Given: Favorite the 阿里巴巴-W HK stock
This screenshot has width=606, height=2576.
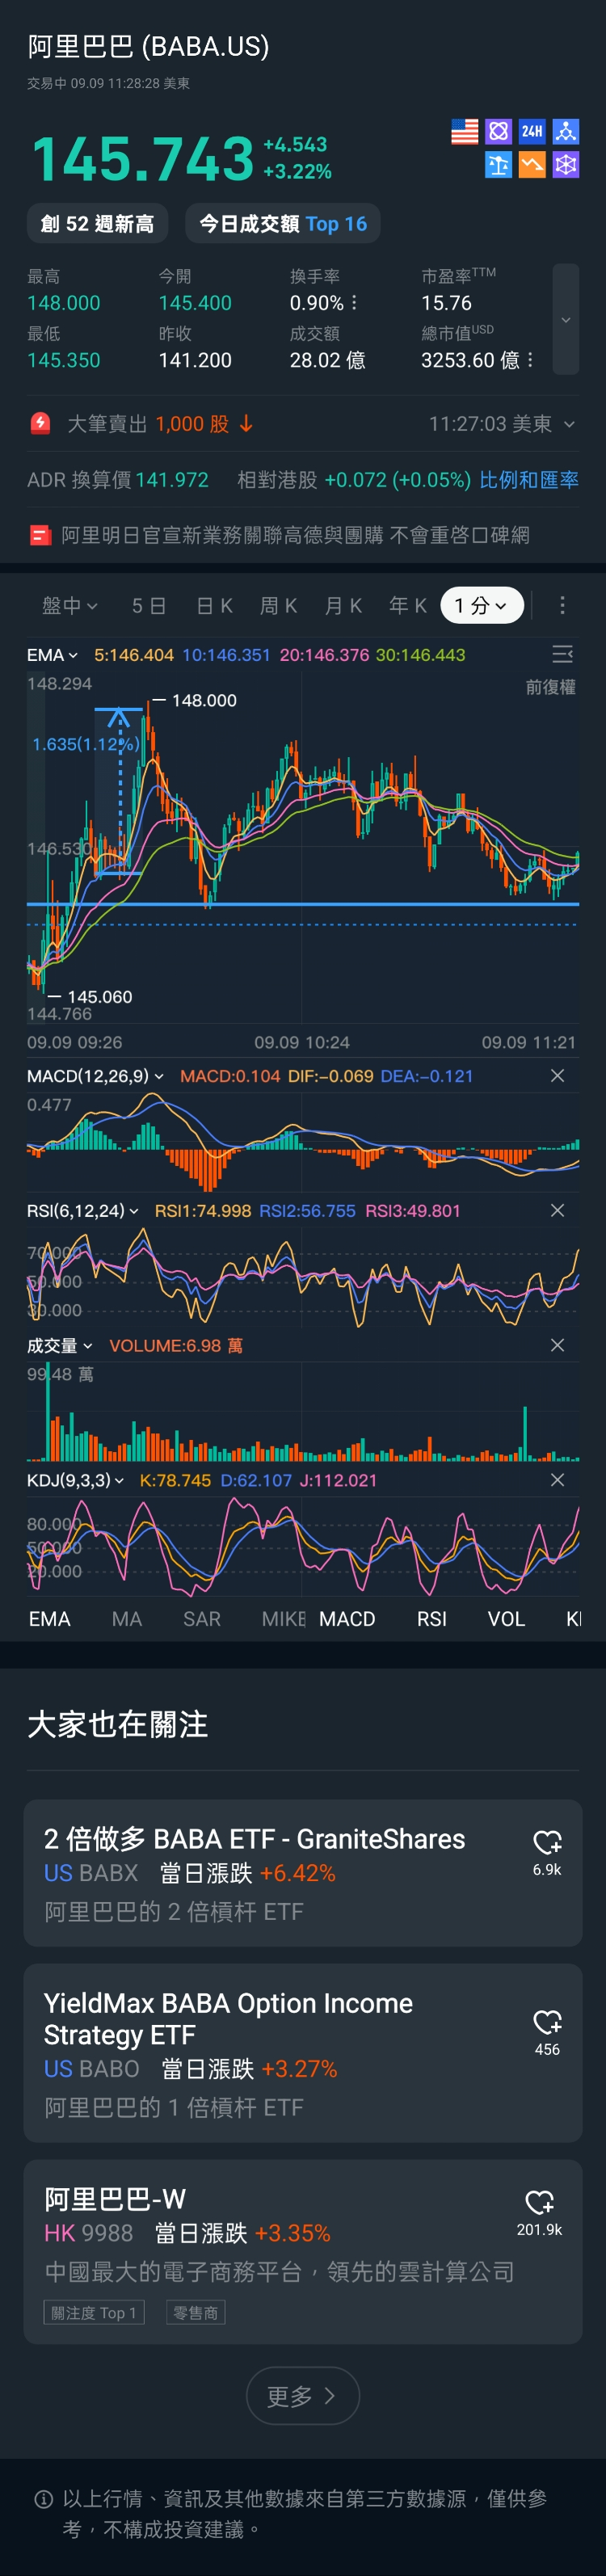Looking at the screenshot, I should [x=539, y=2202].
